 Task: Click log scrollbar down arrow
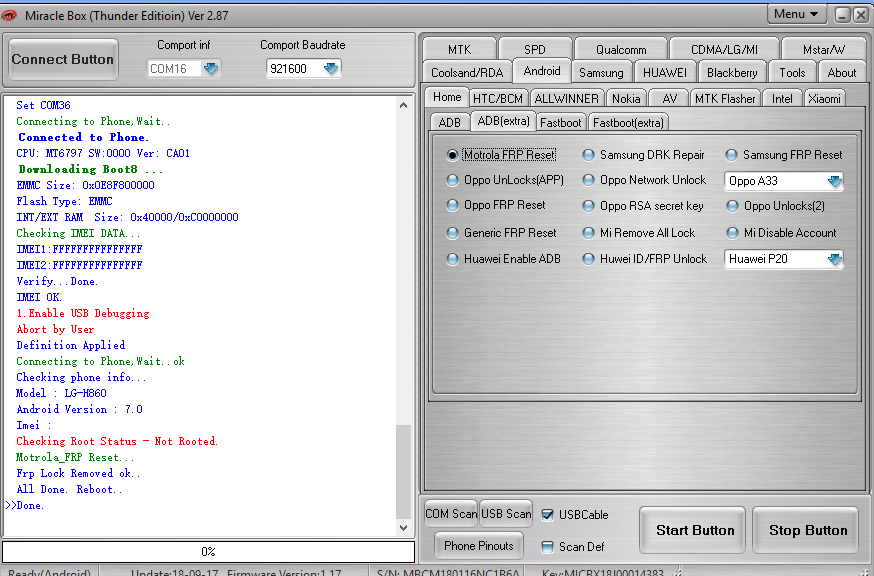click(404, 527)
